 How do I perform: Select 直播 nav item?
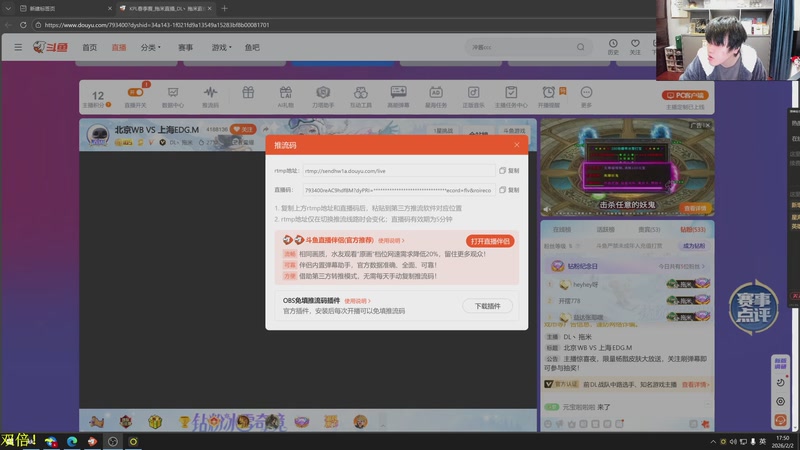[119, 47]
